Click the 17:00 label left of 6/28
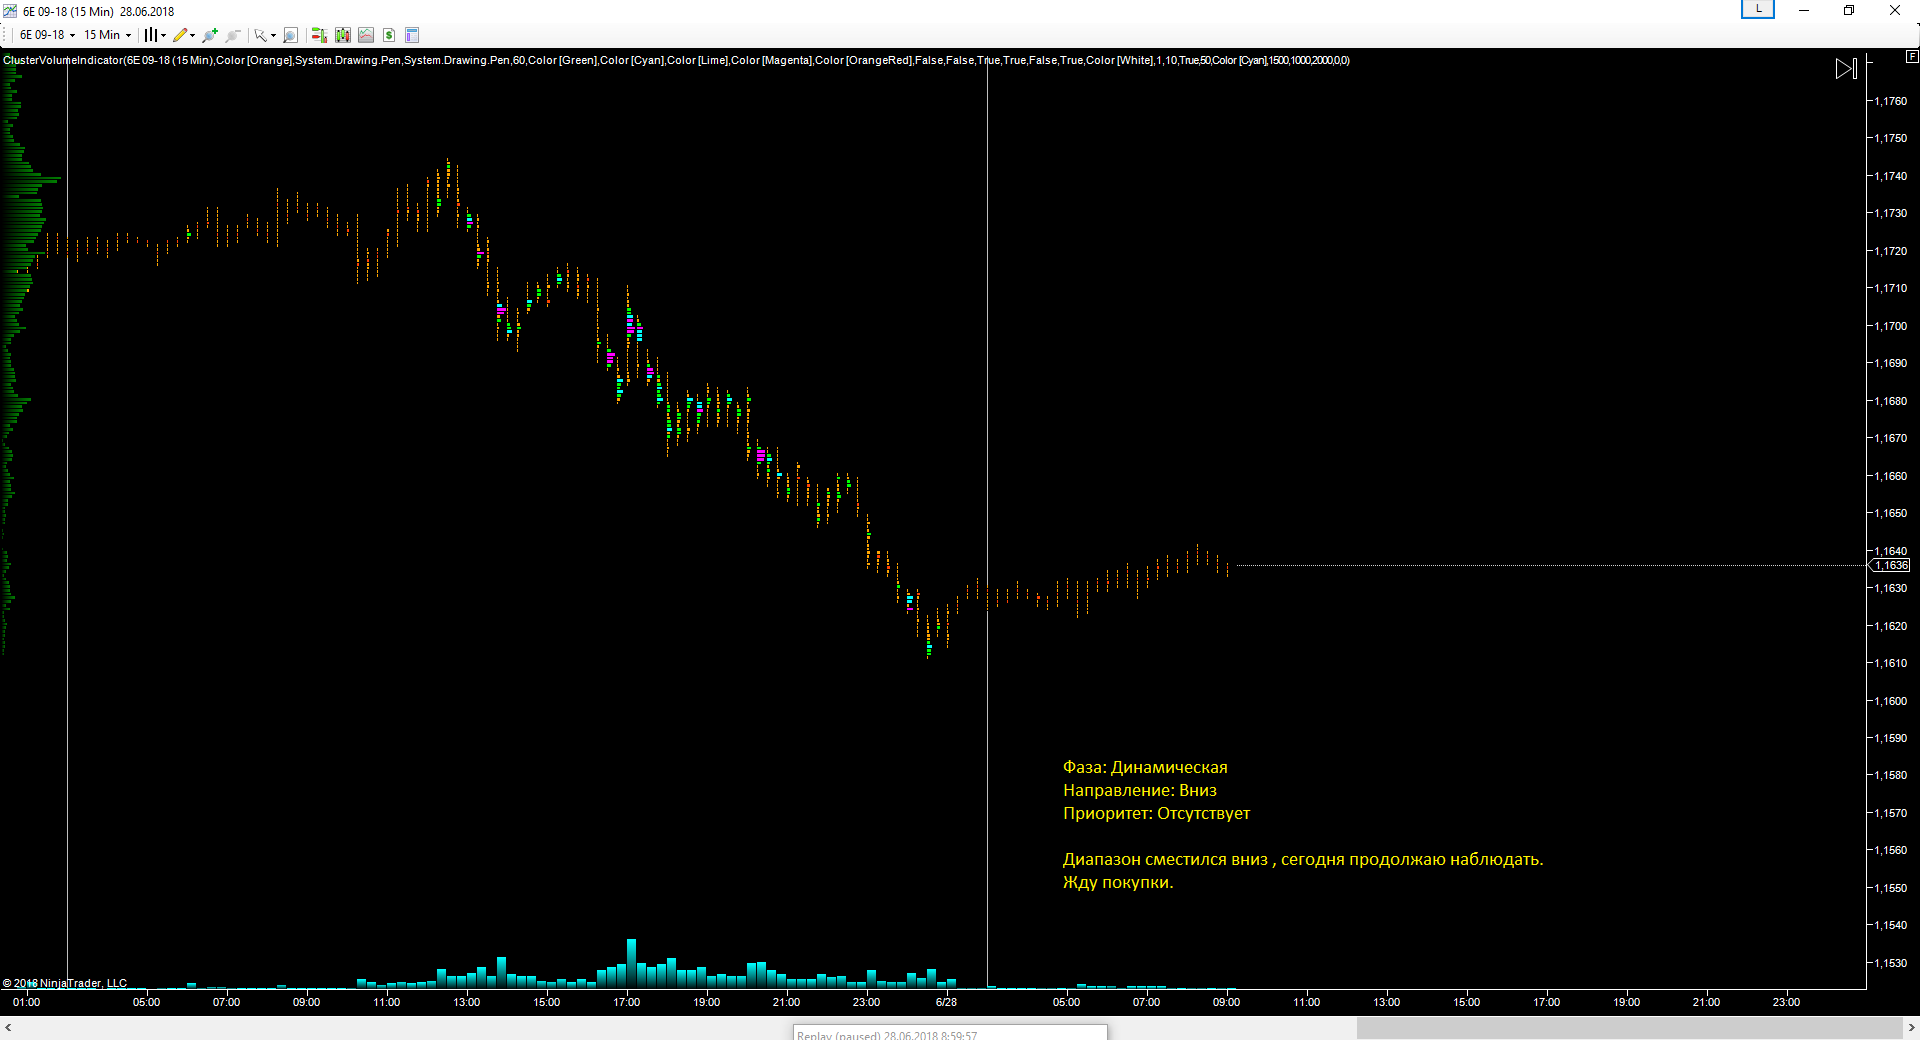The width and height of the screenshot is (1920, 1040). (x=627, y=1002)
